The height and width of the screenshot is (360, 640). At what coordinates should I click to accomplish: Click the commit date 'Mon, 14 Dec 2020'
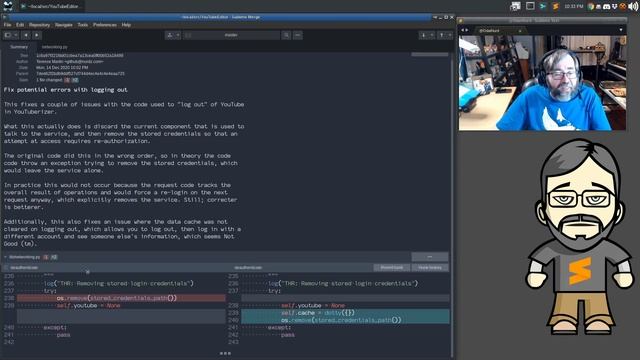click(x=62, y=68)
